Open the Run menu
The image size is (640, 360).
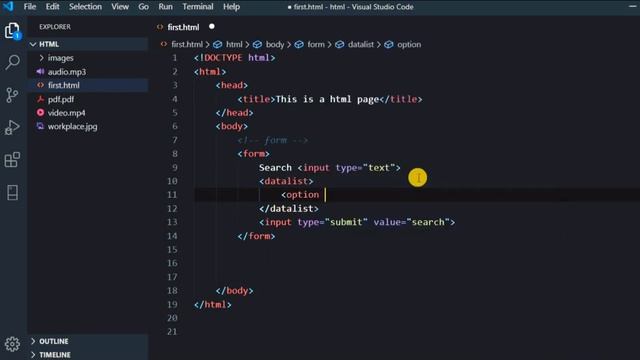tap(165, 7)
